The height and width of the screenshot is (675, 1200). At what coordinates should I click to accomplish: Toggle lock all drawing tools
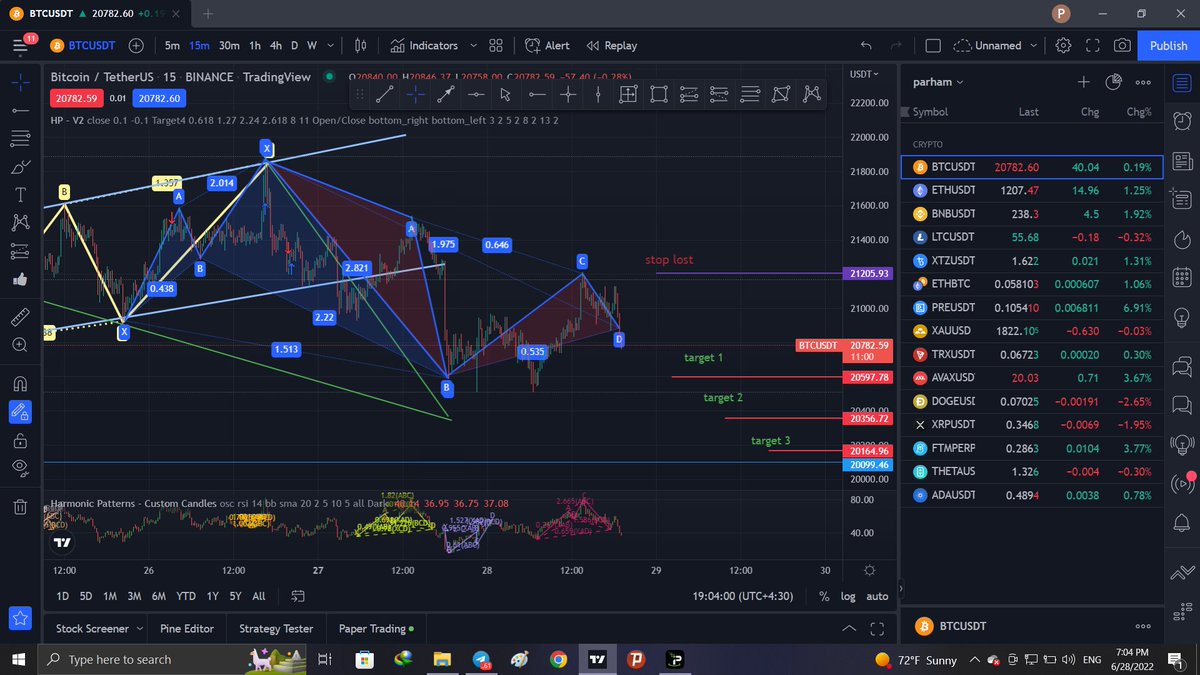click(20, 440)
